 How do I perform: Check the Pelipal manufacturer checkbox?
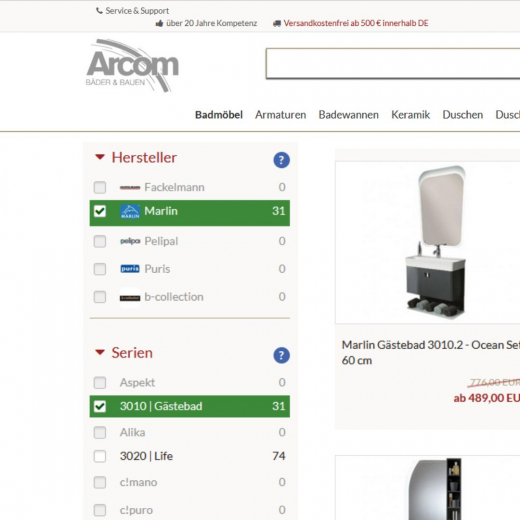tap(100, 241)
